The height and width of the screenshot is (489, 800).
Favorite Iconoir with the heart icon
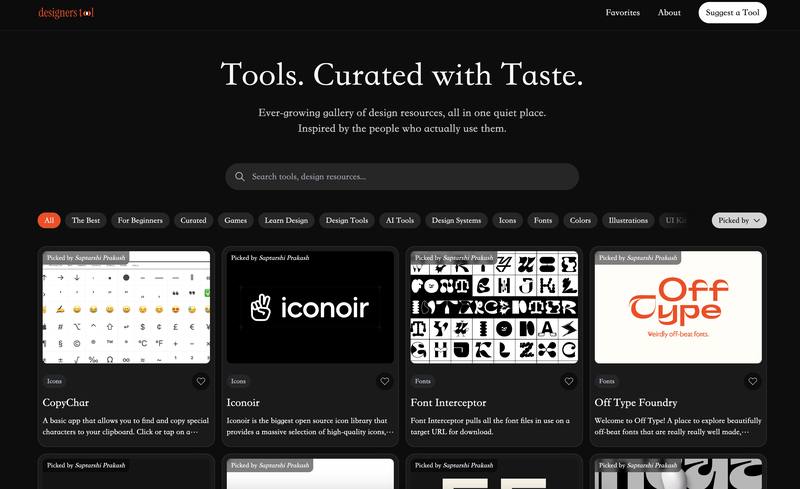[385, 381]
